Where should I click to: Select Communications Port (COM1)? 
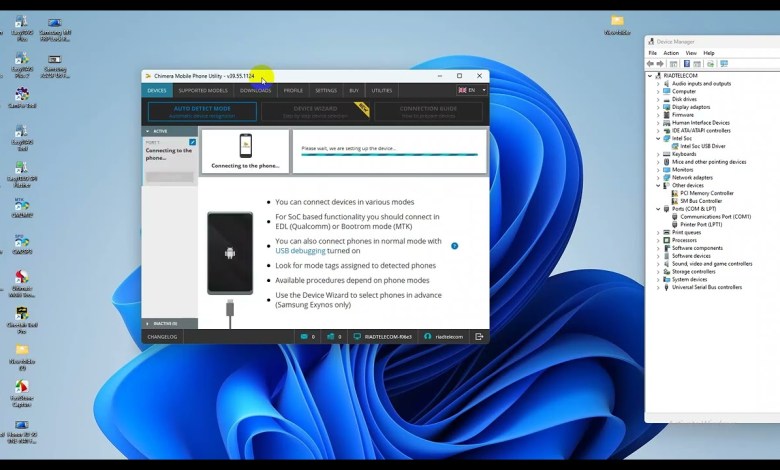pos(711,217)
